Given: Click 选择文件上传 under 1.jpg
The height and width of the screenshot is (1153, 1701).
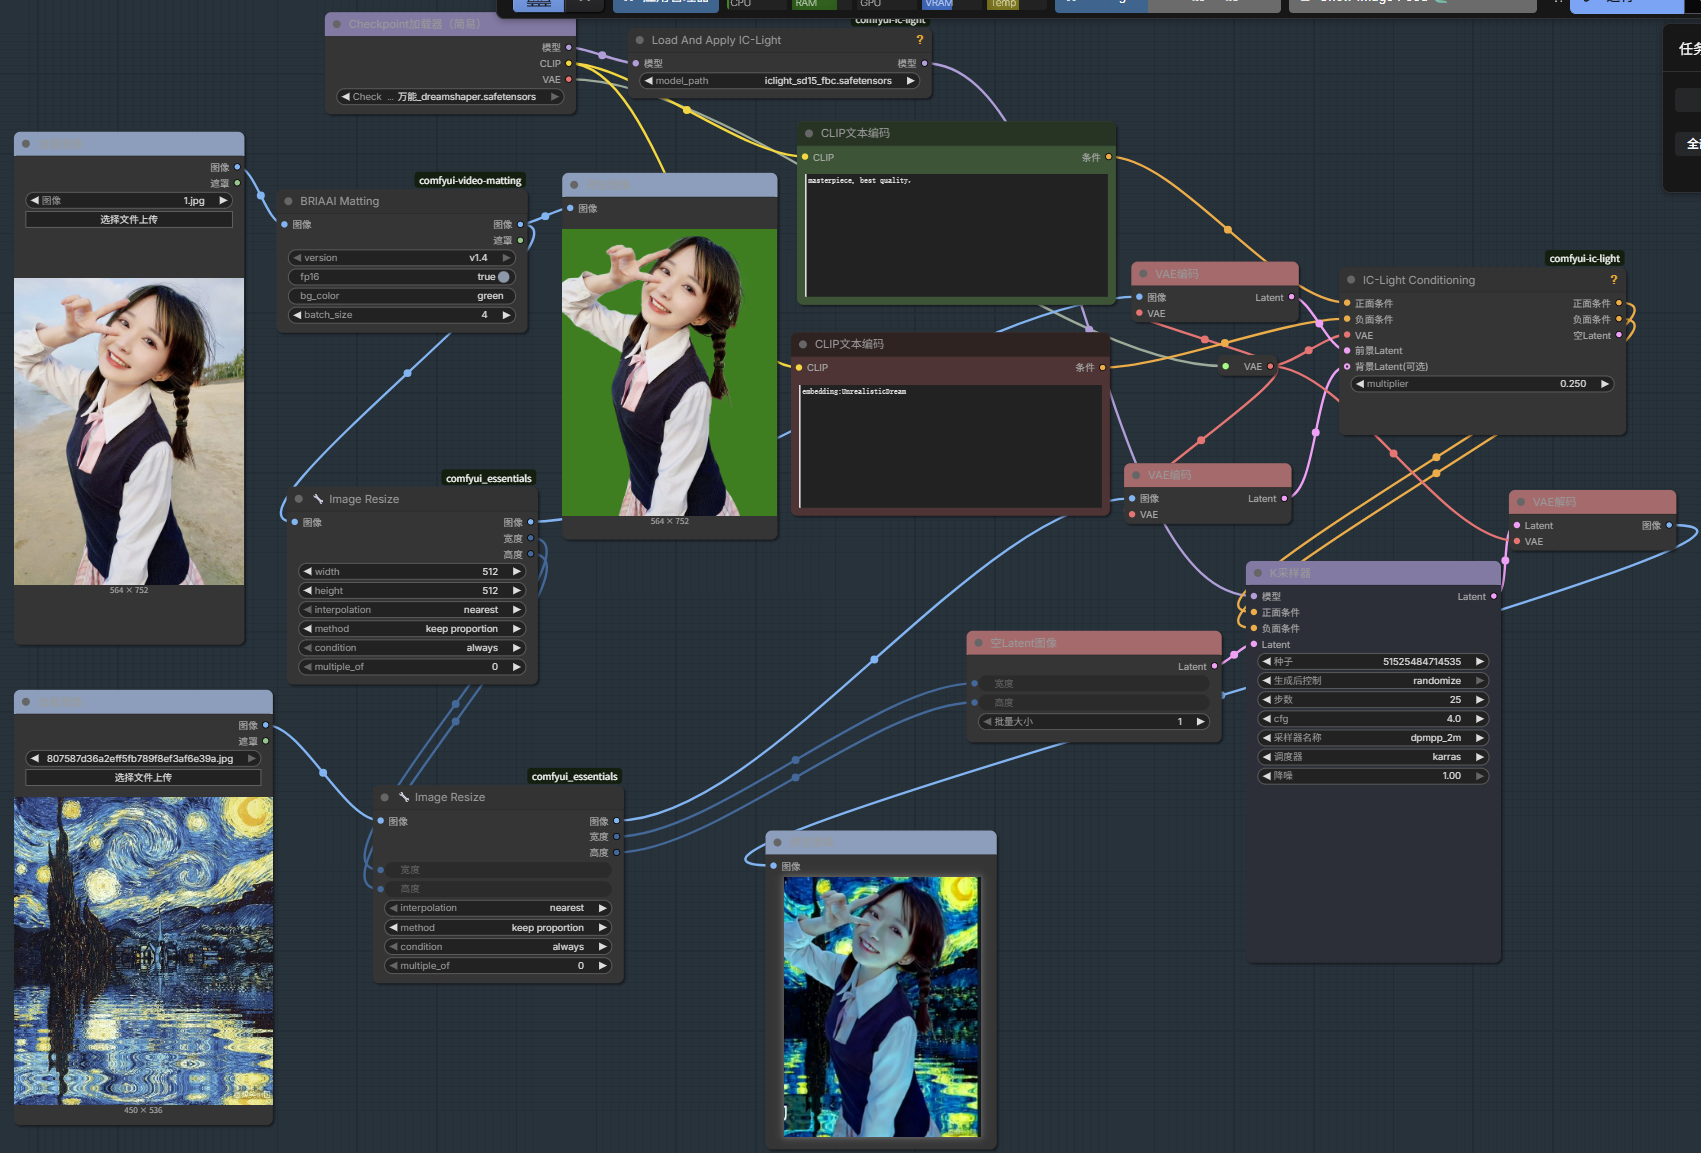Looking at the screenshot, I should click(x=129, y=219).
